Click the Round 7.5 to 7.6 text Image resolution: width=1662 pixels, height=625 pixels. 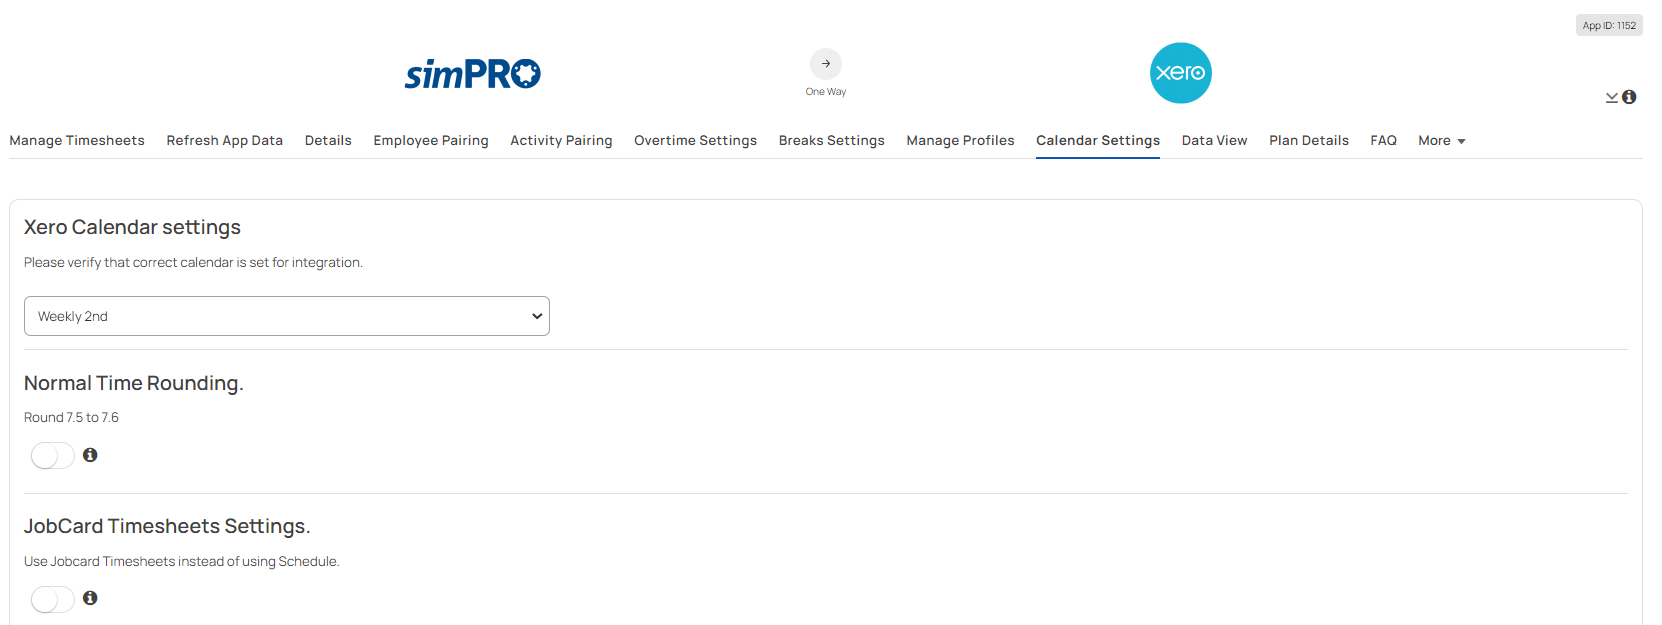coord(71,418)
